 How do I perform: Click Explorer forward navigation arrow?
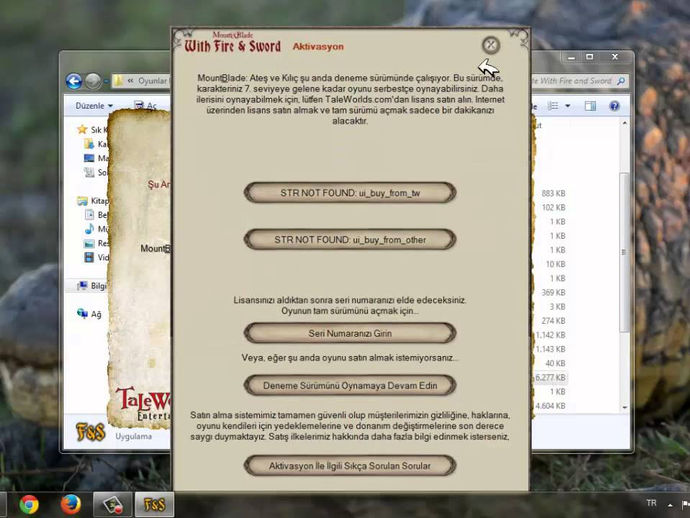[93, 81]
